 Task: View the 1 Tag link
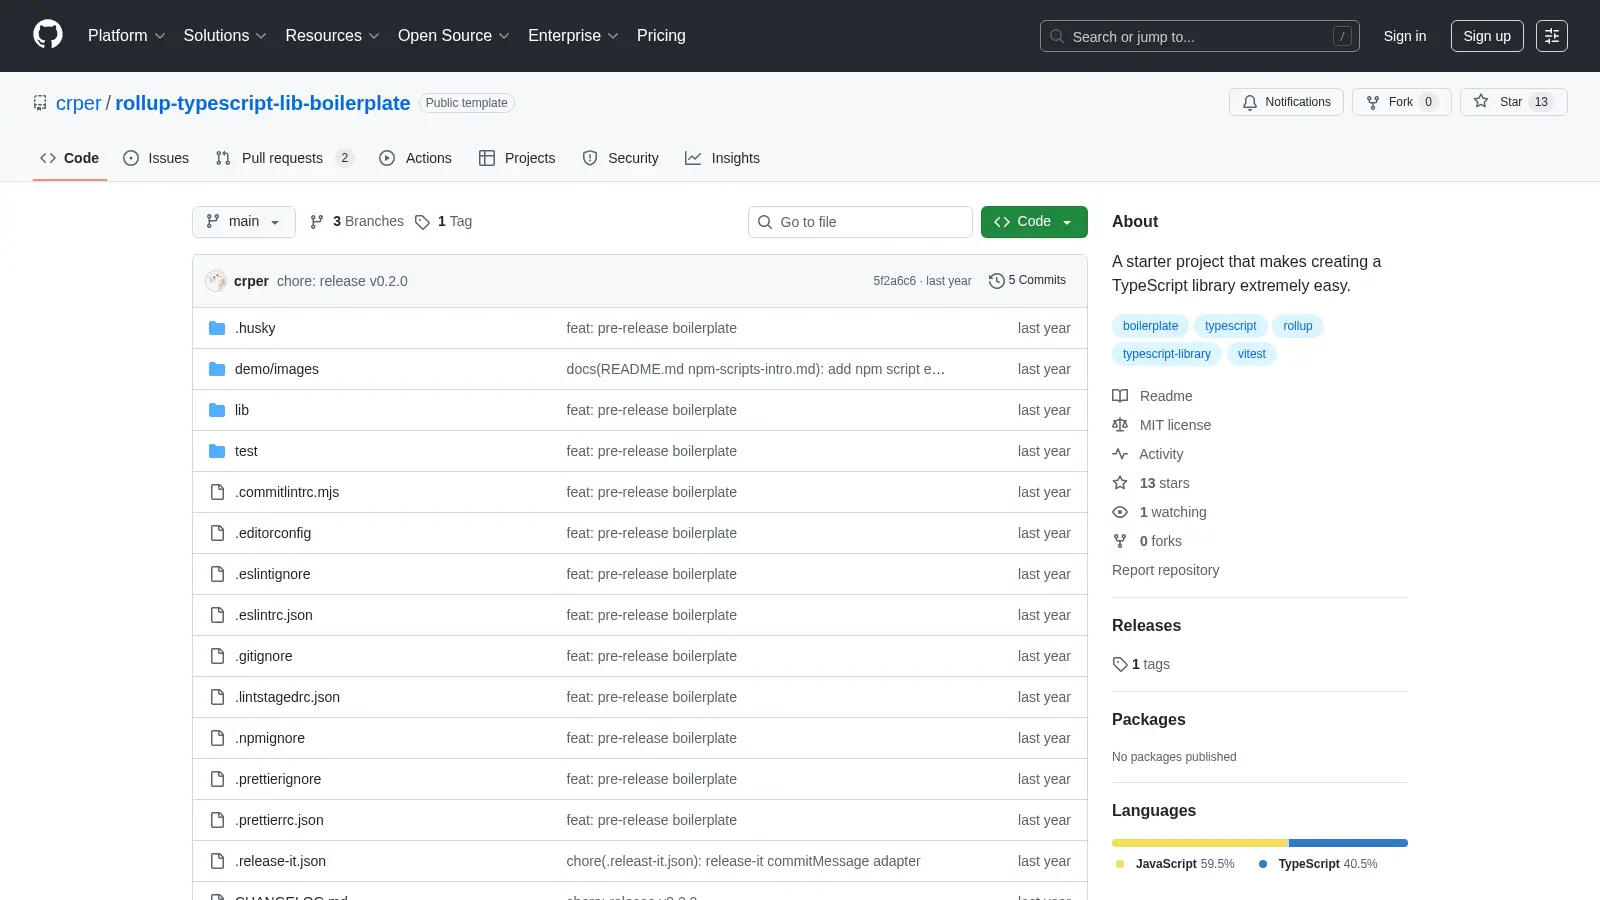point(444,222)
